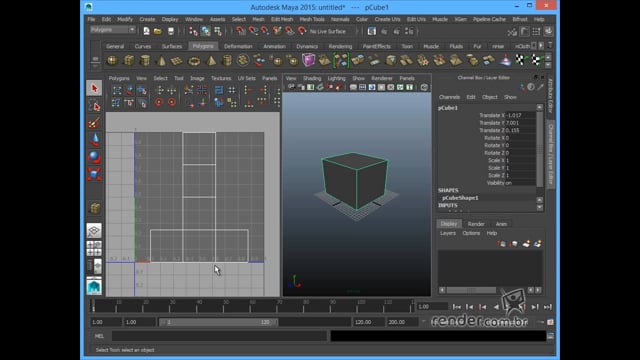Viewport: 640px width, 360px height.
Task: Switch to the Surfaces shelf tab
Action: point(171,46)
